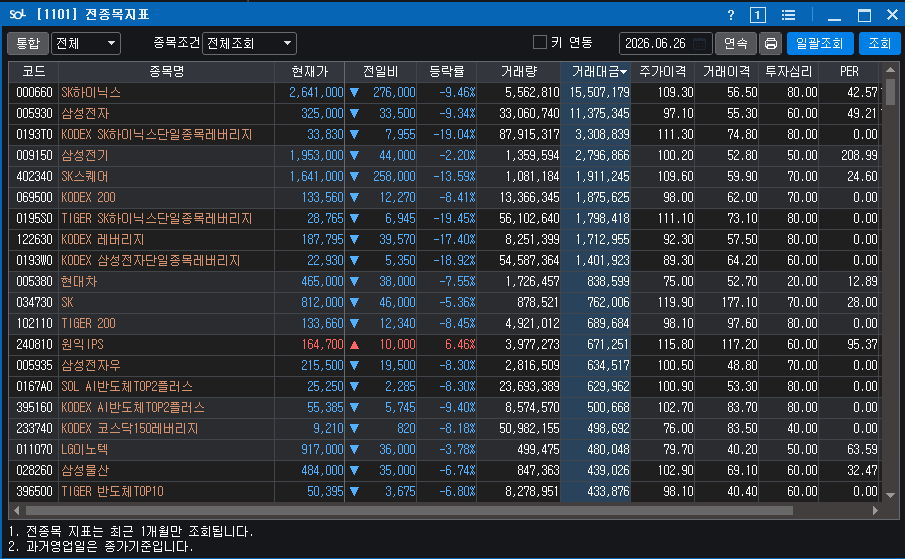Click the 조회 button
Image resolution: width=905 pixels, height=559 pixels.
(879, 43)
